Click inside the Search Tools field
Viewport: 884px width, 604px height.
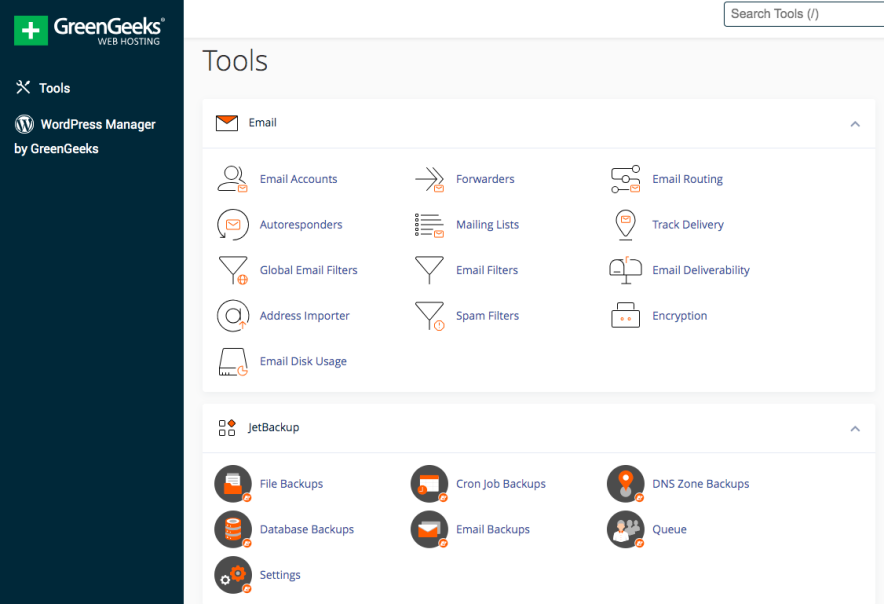click(x=800, y=14)
